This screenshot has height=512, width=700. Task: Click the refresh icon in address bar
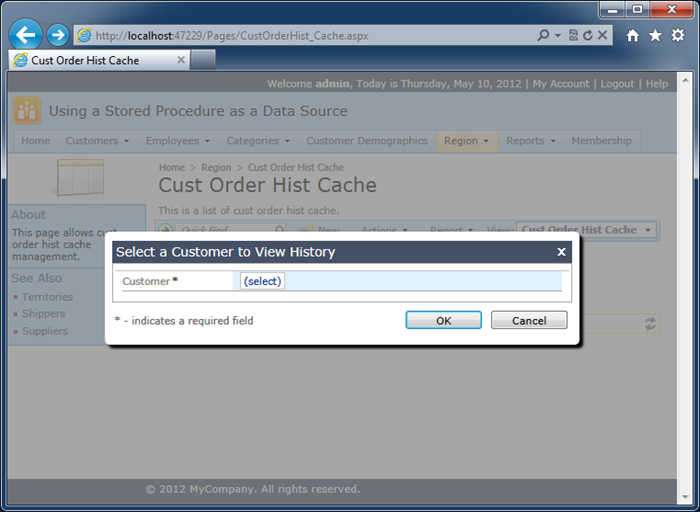[588, 35]
